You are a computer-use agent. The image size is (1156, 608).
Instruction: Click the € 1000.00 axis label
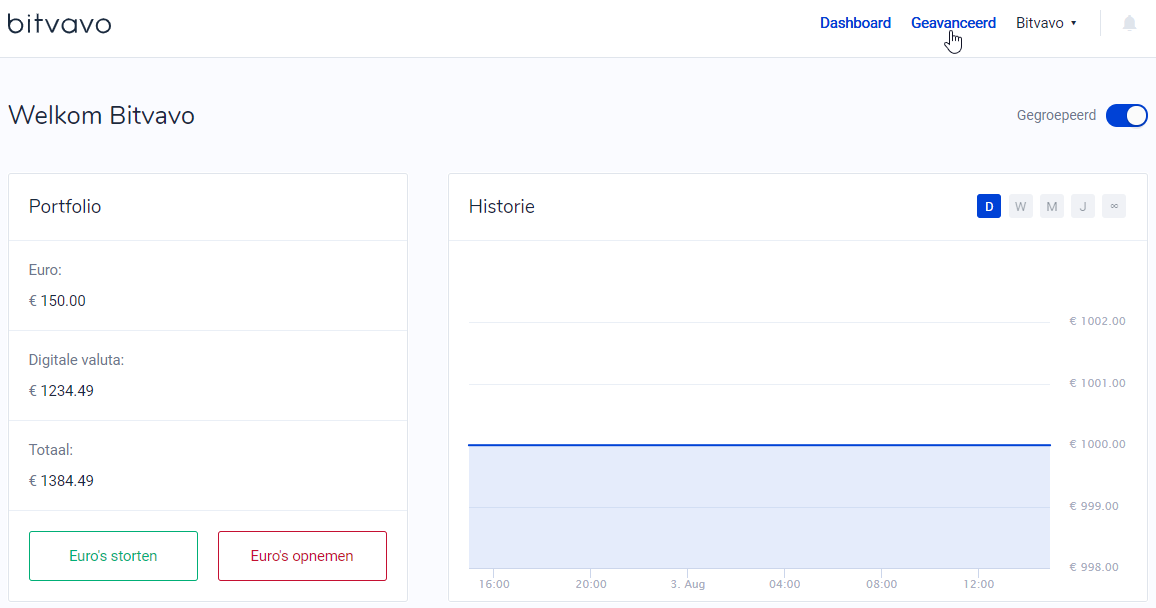click(1098, 444)
